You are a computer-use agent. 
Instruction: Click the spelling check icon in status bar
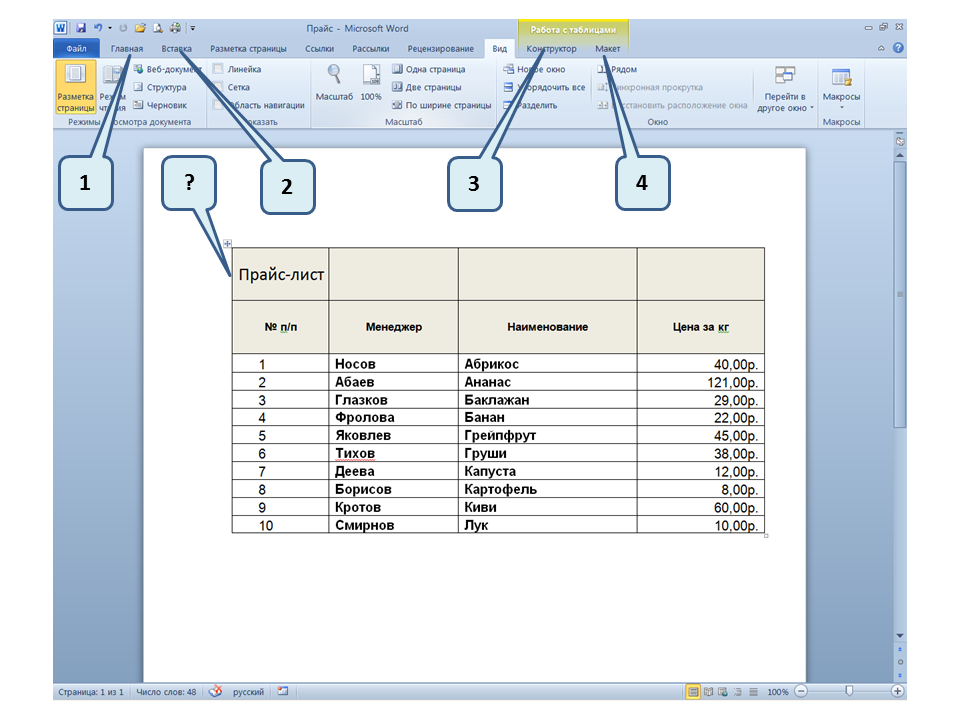[214, 691]
